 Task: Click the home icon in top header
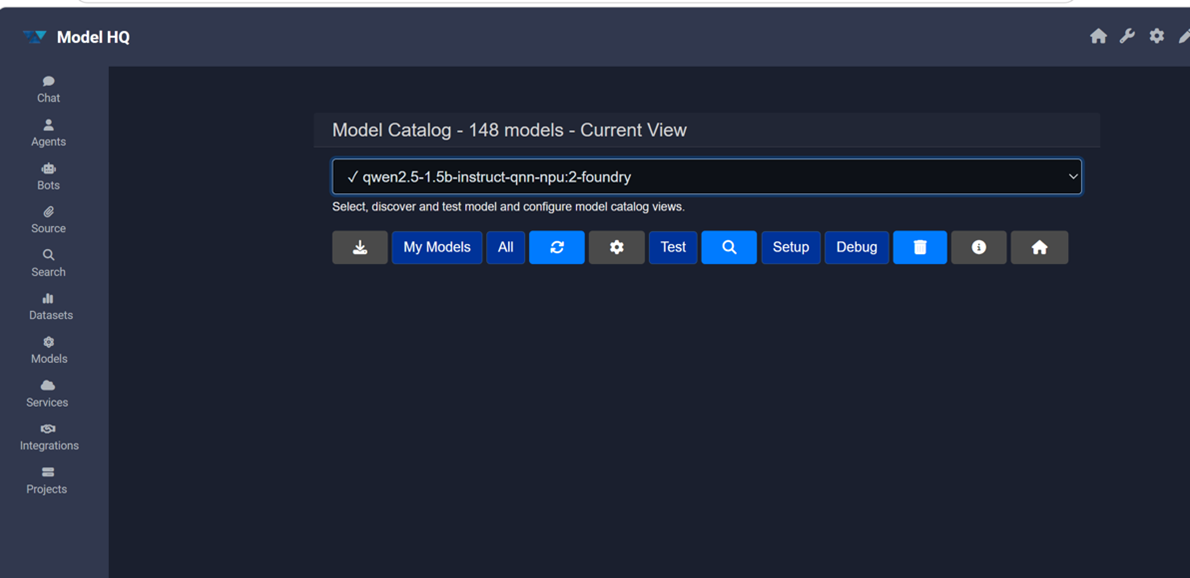tap(1098, 37)
